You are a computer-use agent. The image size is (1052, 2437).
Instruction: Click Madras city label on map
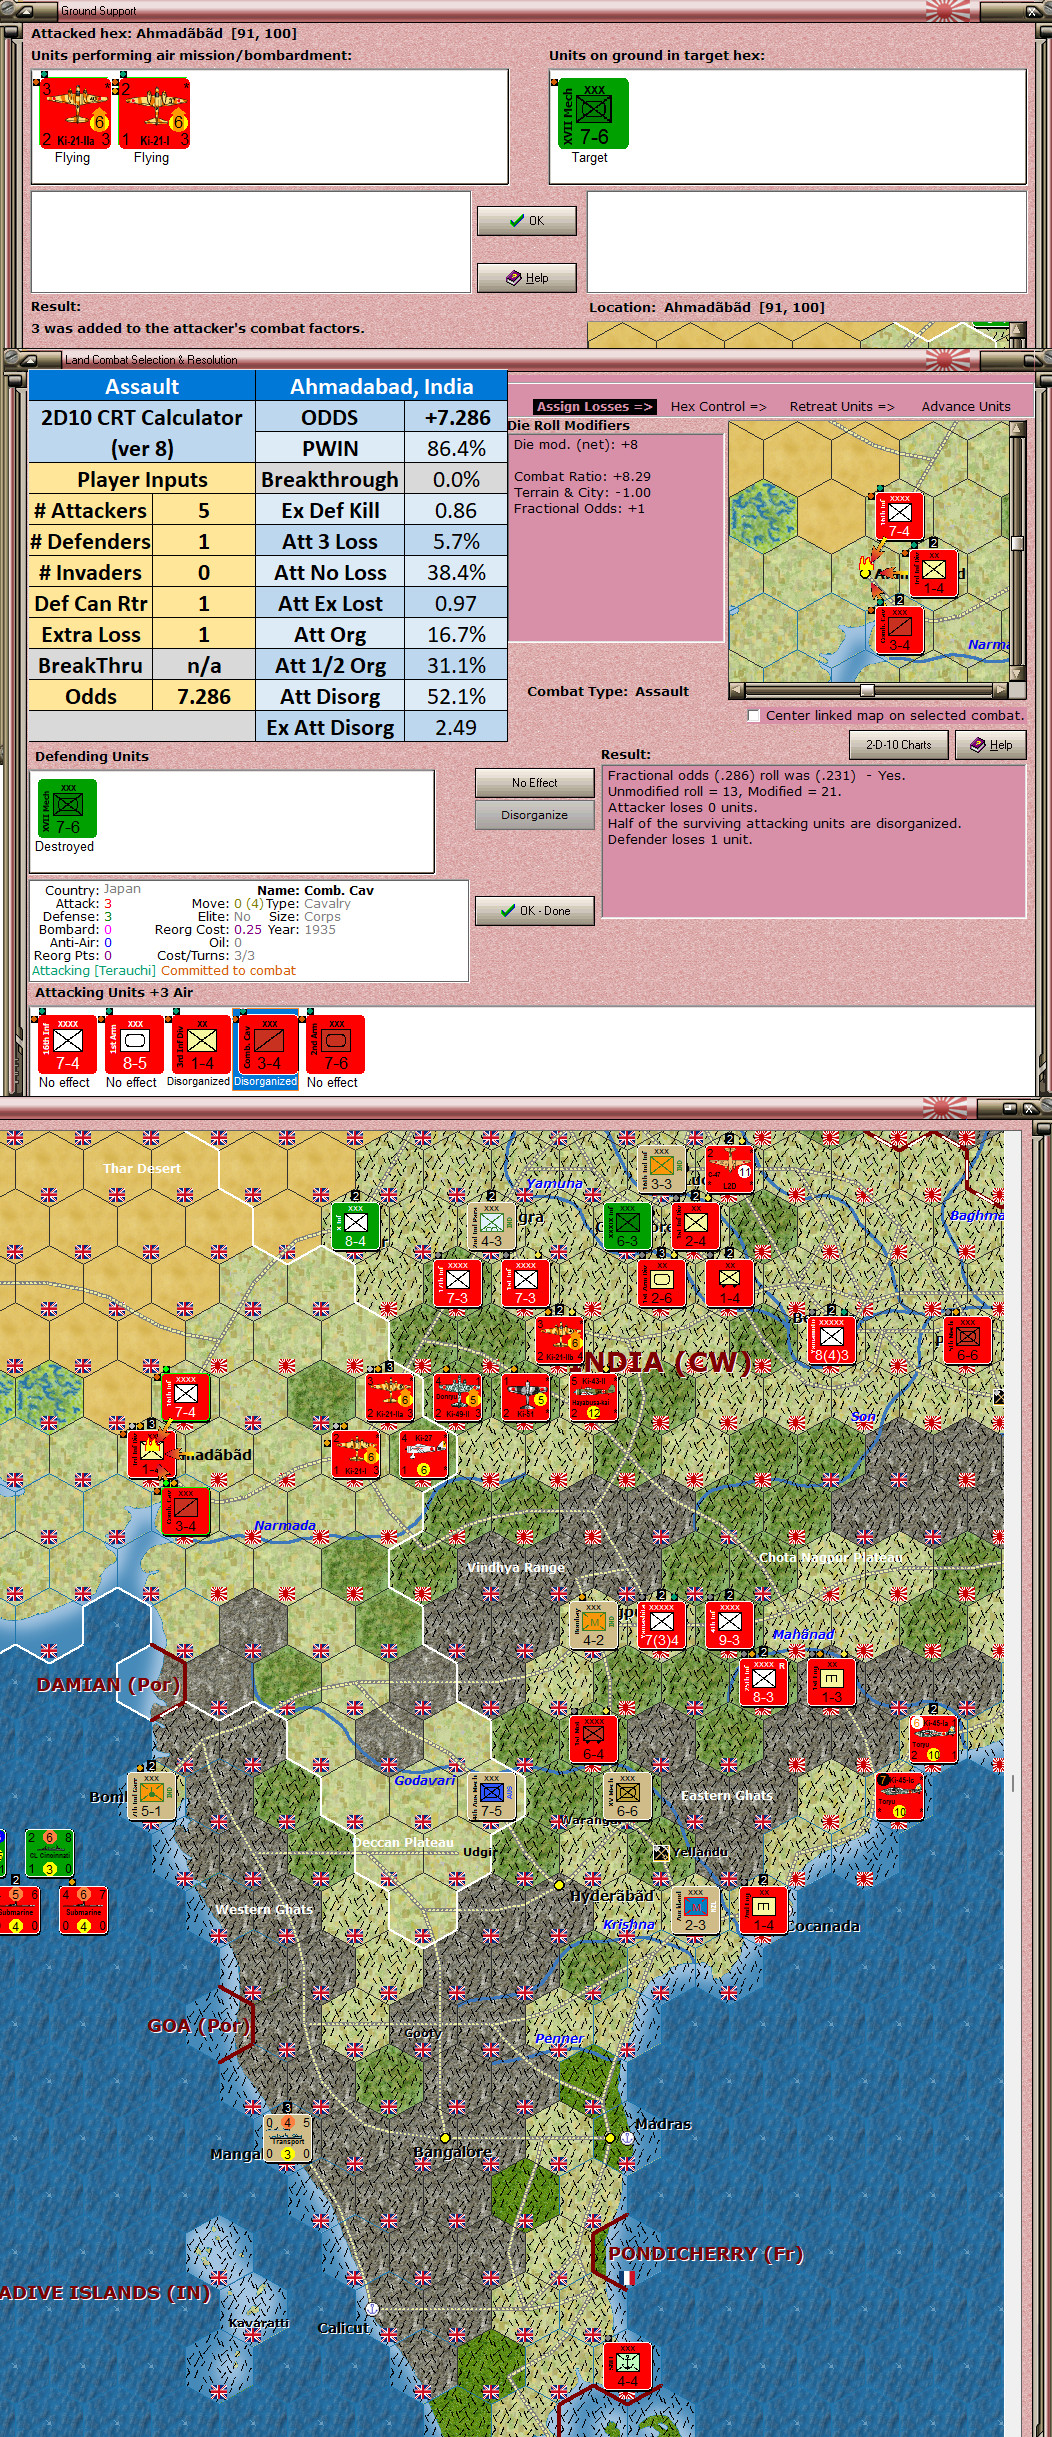pyautogui.click(x=663, y=2124)
